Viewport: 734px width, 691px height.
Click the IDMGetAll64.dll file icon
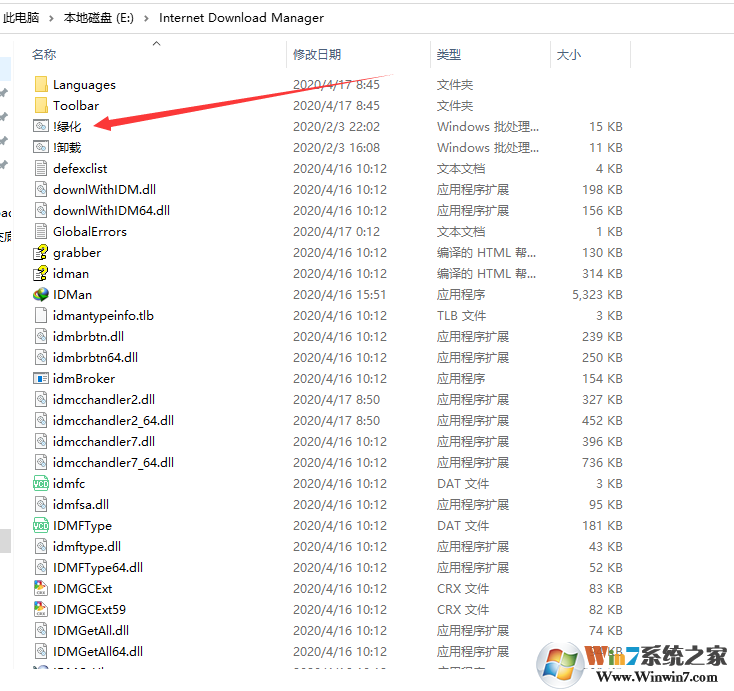(x=41, y=652)
